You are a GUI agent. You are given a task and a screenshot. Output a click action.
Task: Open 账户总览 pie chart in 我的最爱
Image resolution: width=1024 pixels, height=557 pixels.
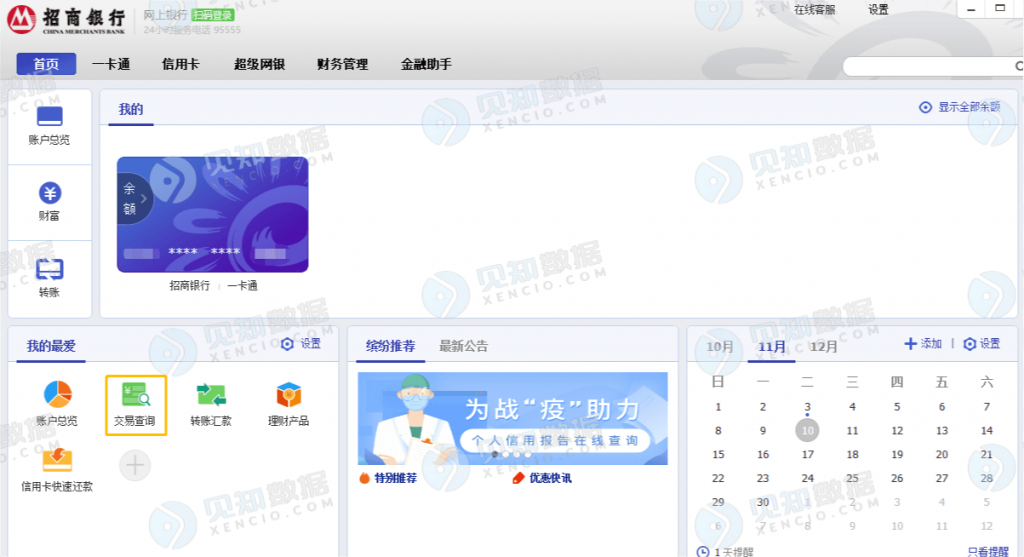click(x=57, y=404)
